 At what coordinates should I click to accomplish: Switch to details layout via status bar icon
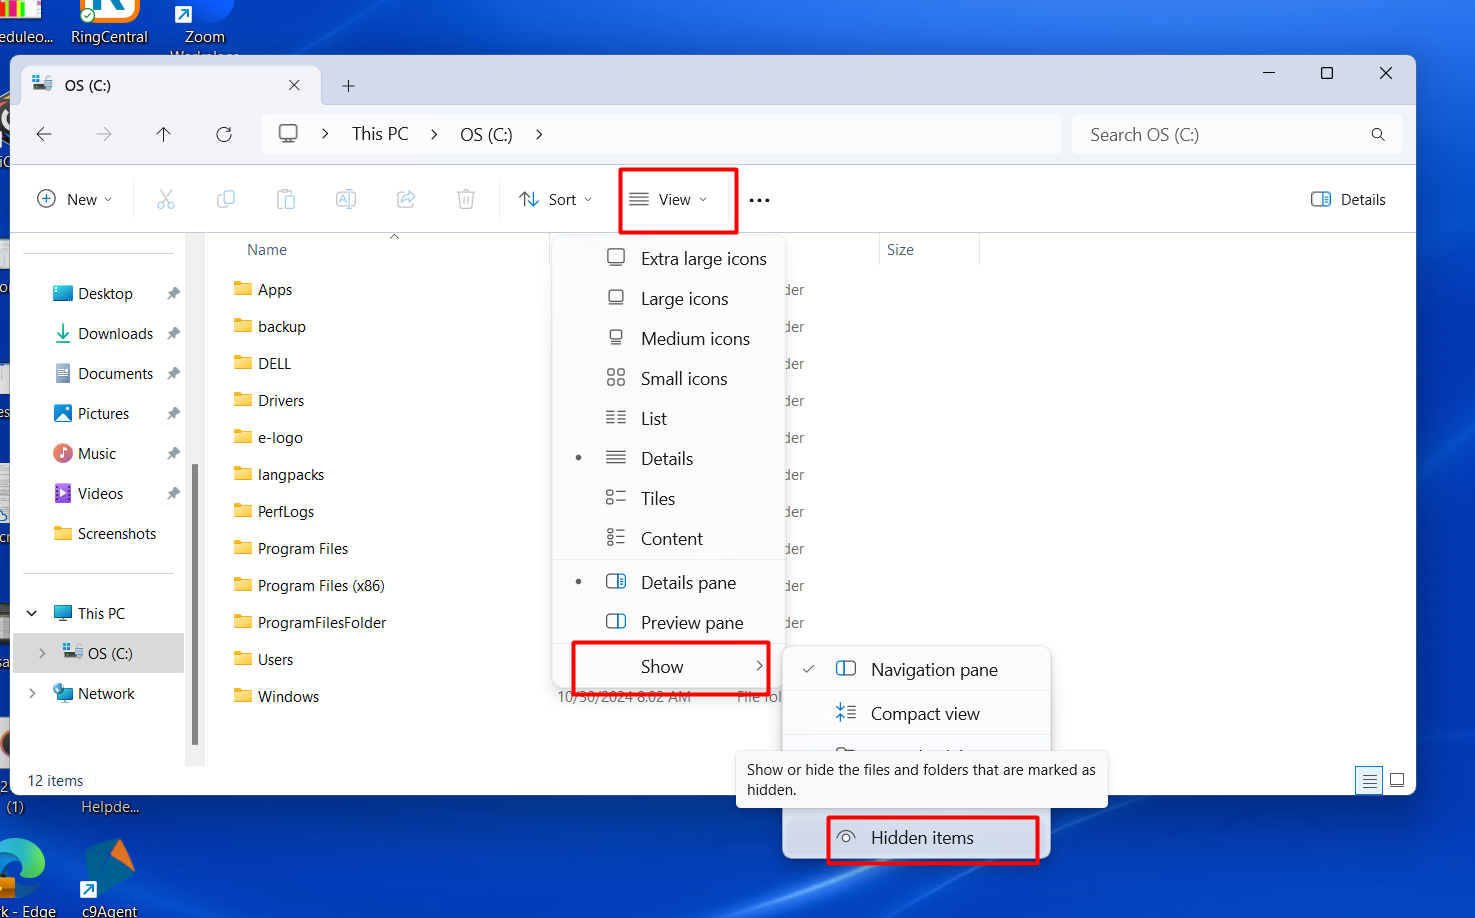[x=1368, y=780]
